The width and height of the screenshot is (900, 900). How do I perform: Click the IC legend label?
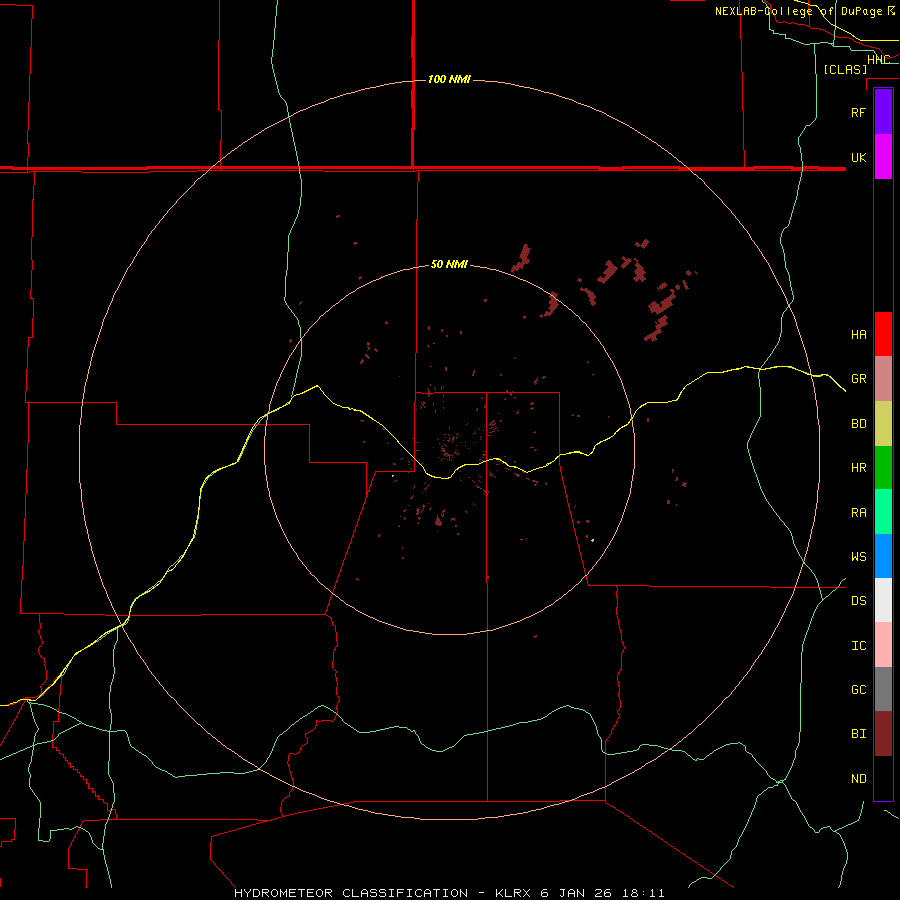pyautogui.click(x=858, y=645)
